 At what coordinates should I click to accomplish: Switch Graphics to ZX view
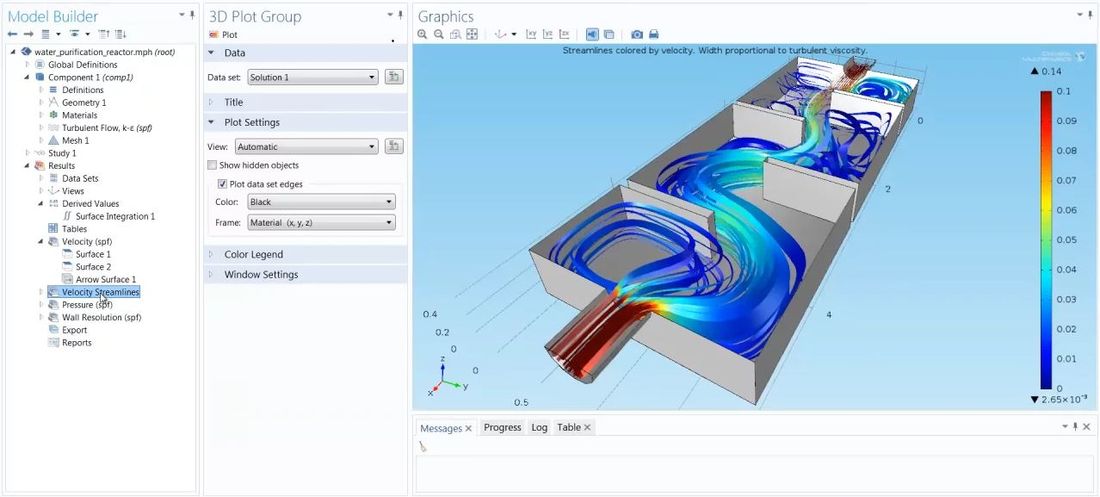[564, 34]
